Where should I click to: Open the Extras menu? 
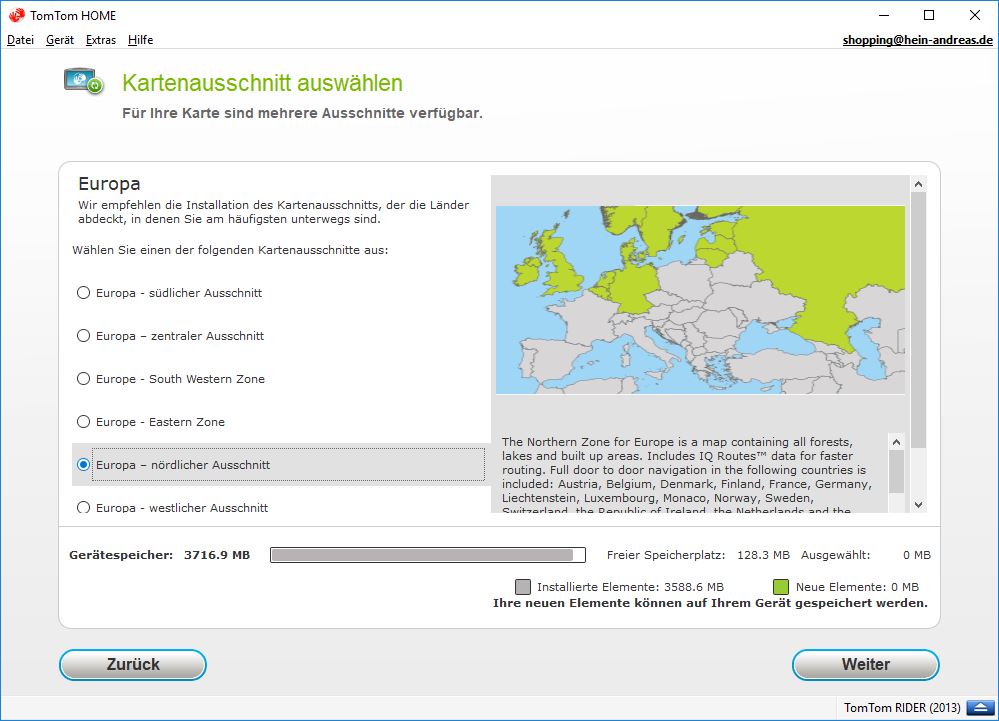[101, 40]
